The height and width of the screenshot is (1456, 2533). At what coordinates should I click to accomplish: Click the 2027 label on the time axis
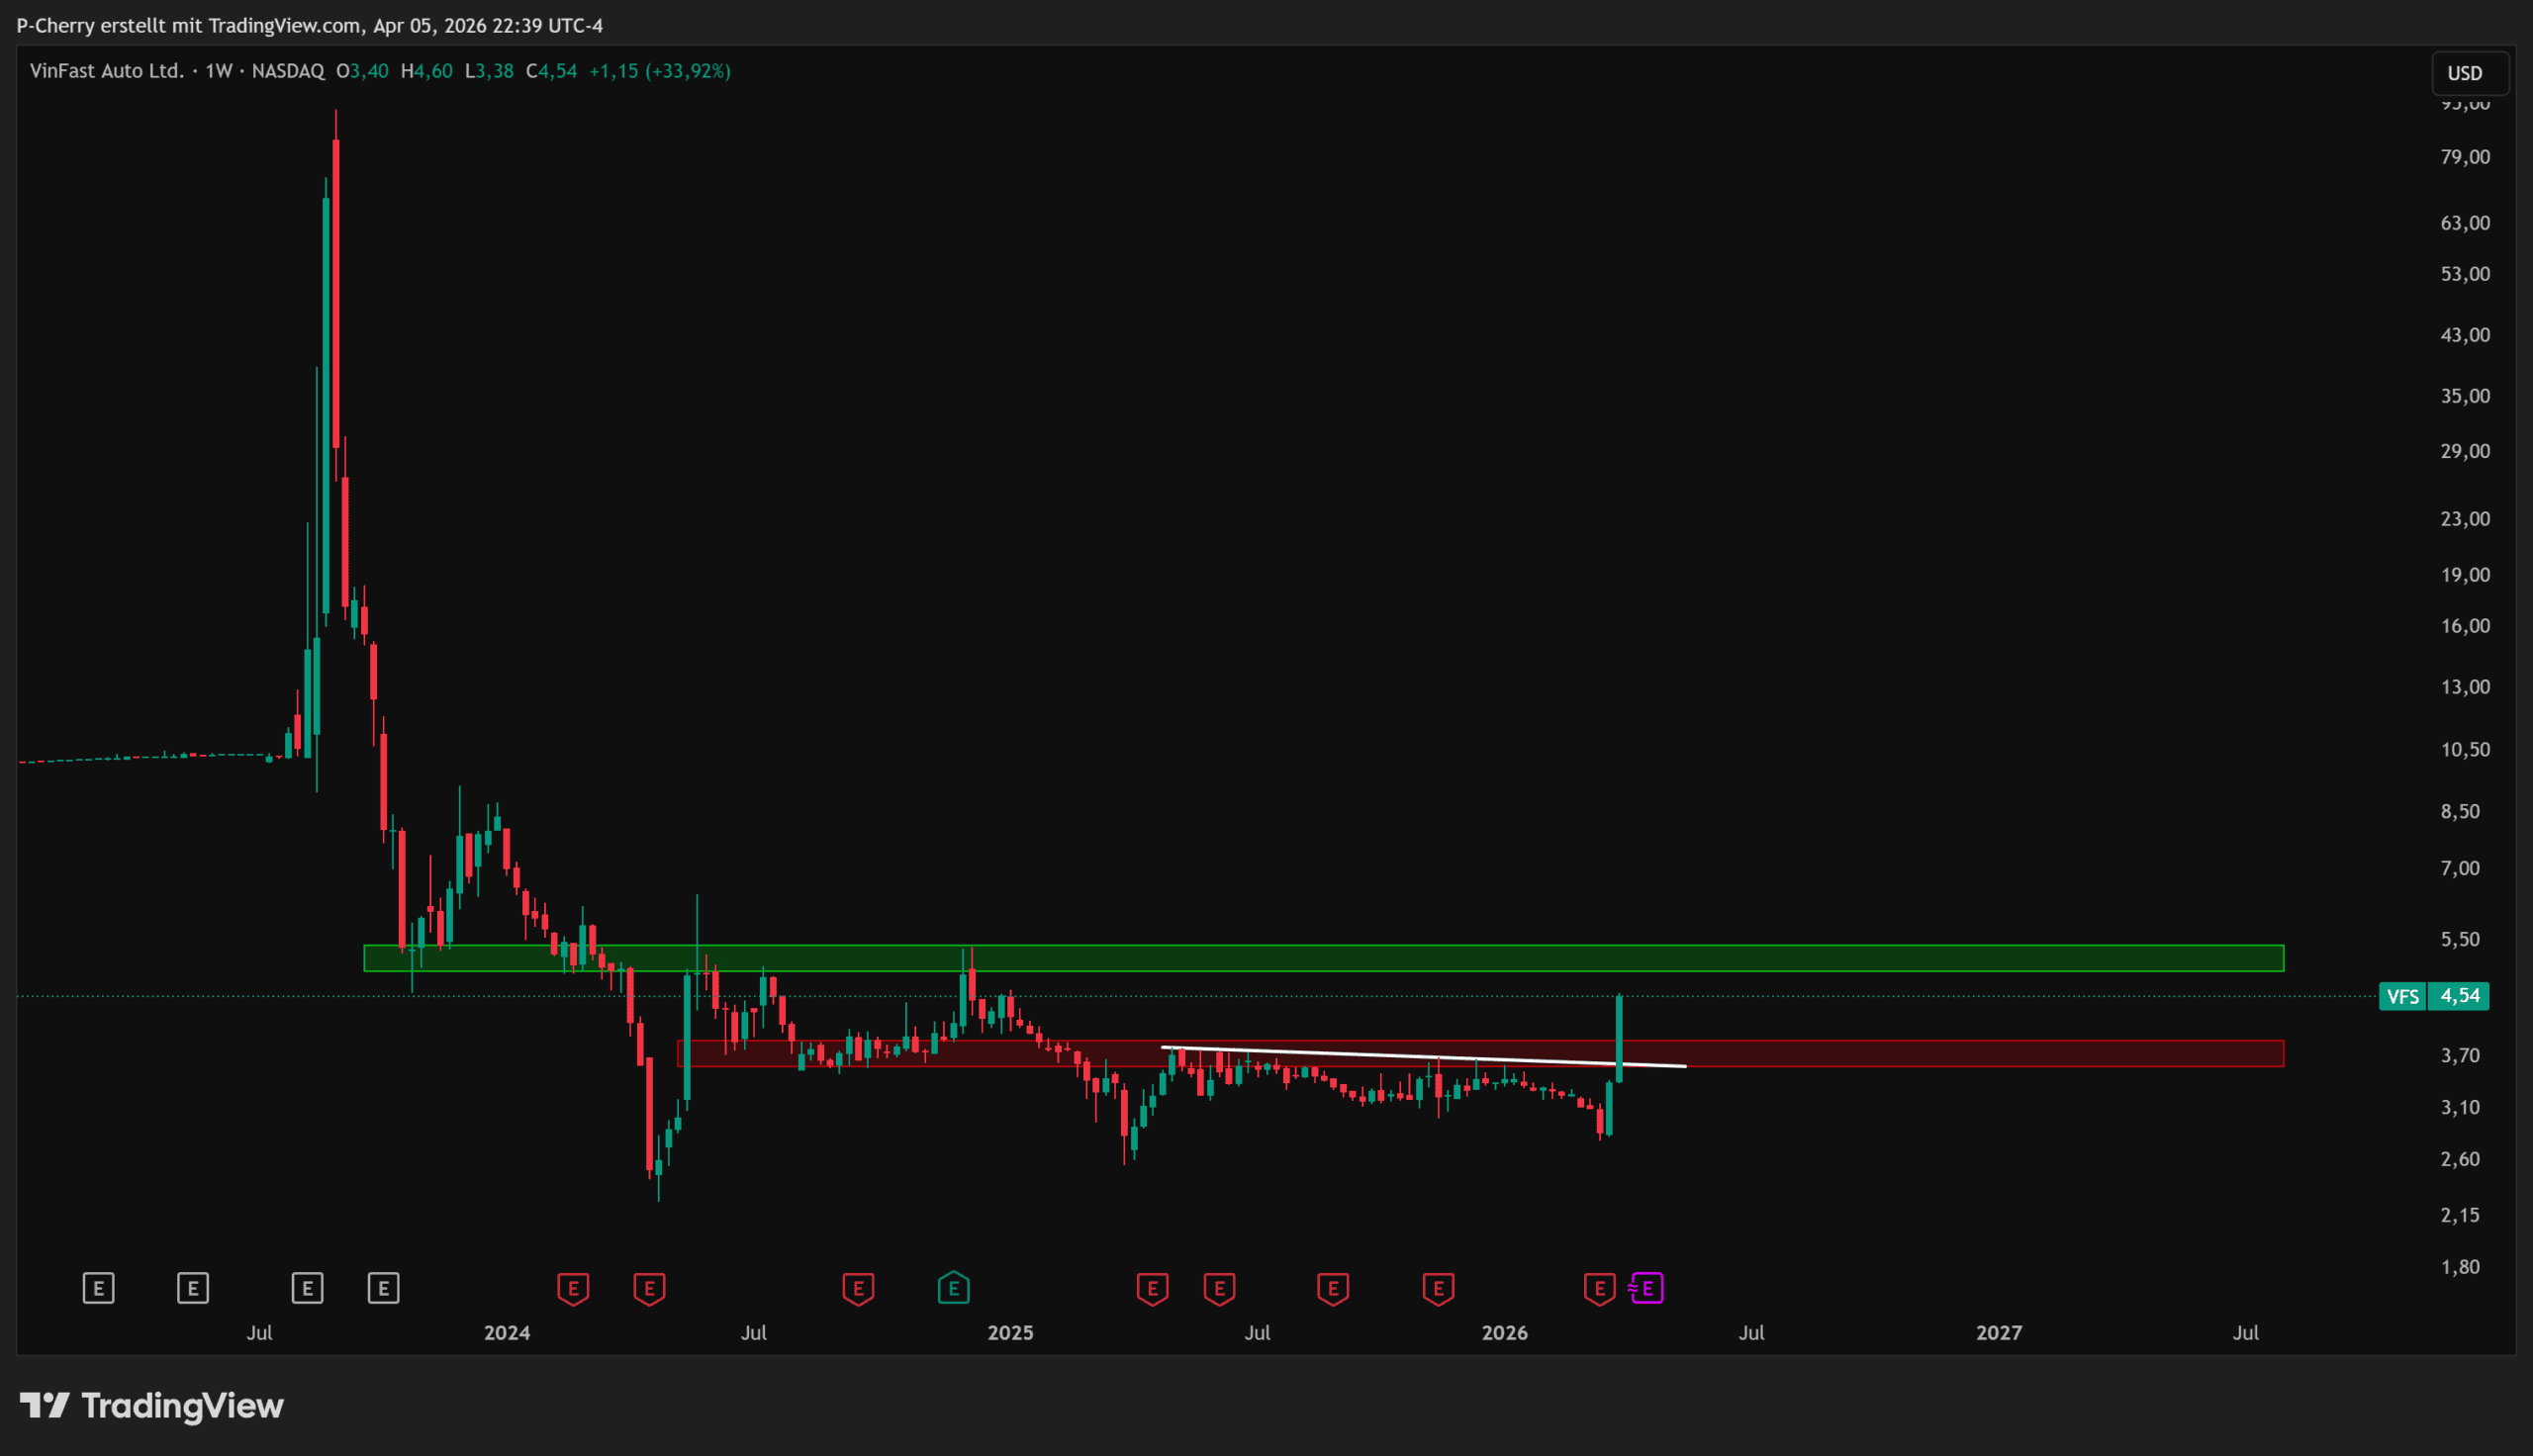(x=1998, y=1332)
